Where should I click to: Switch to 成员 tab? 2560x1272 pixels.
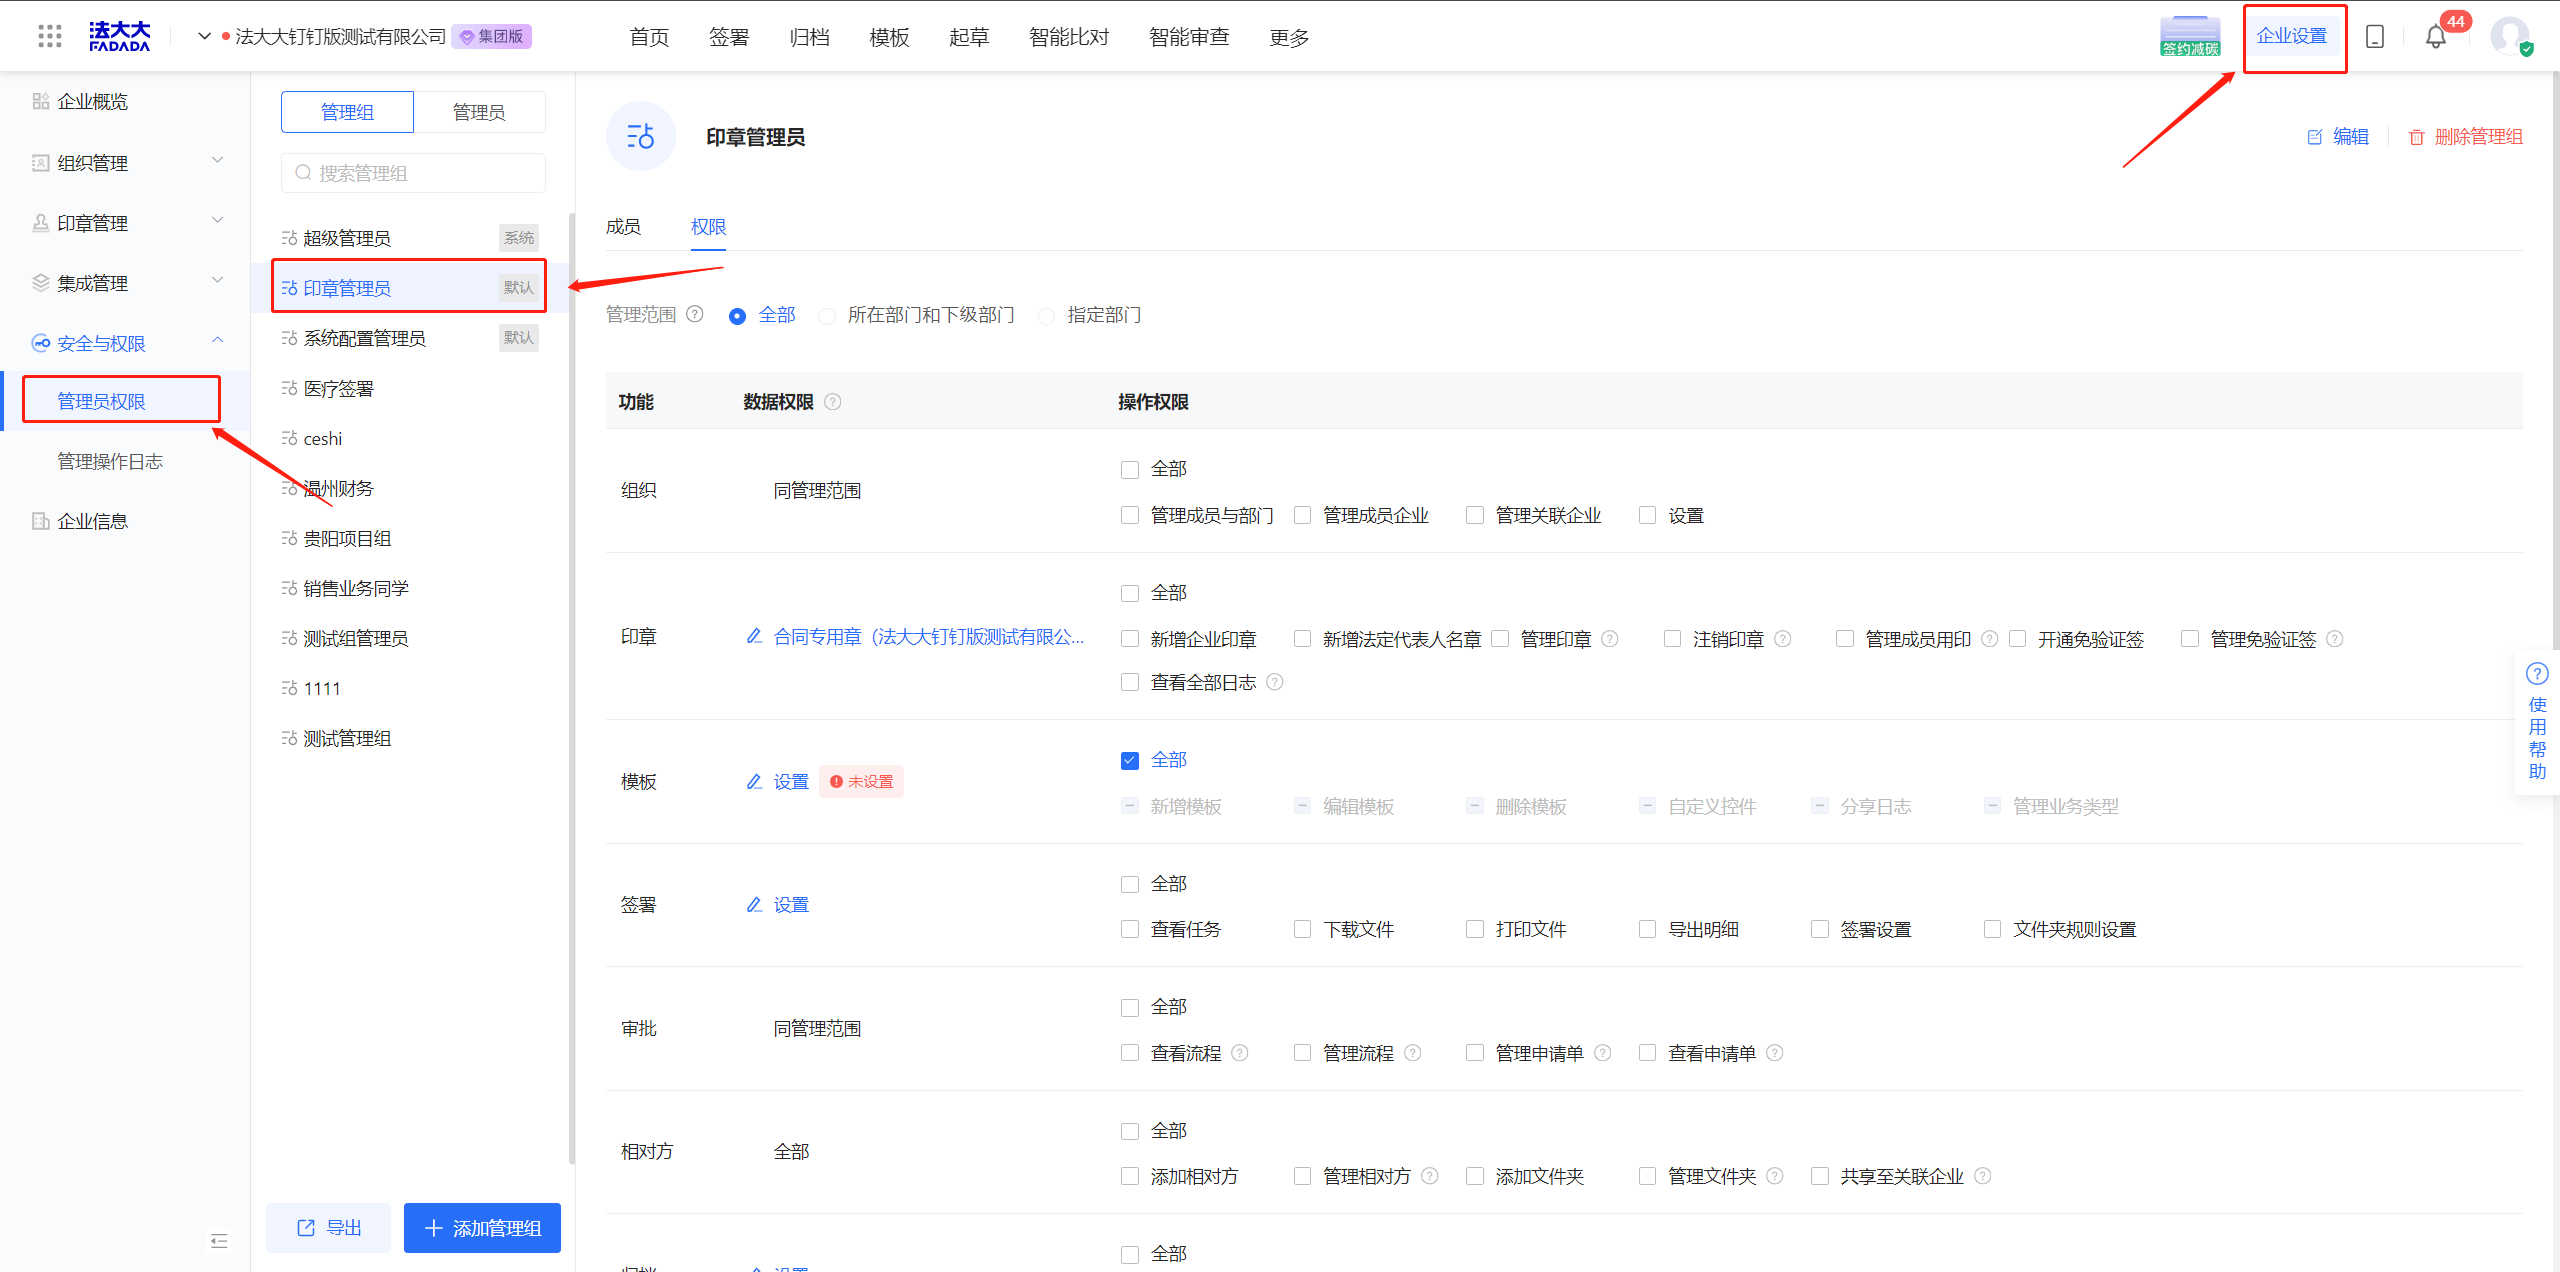(623, 227)
